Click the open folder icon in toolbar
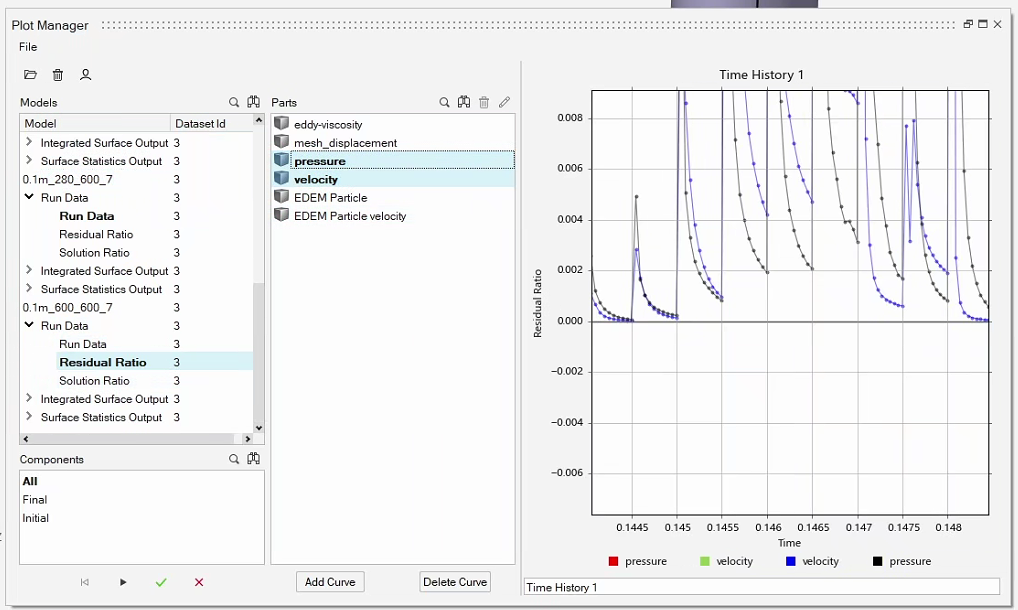This screenshot has width=1018, height=610. point(30,75)
